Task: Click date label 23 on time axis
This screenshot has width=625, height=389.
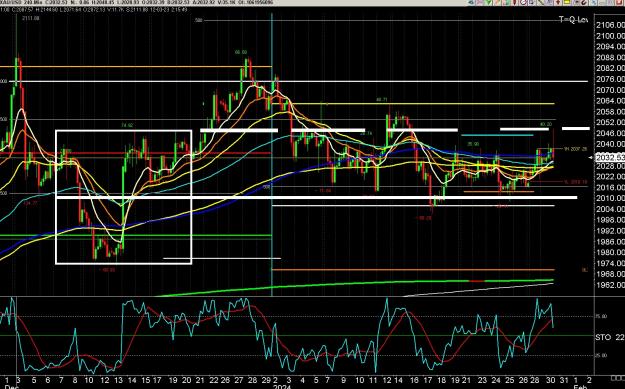Action: point(482,380)
